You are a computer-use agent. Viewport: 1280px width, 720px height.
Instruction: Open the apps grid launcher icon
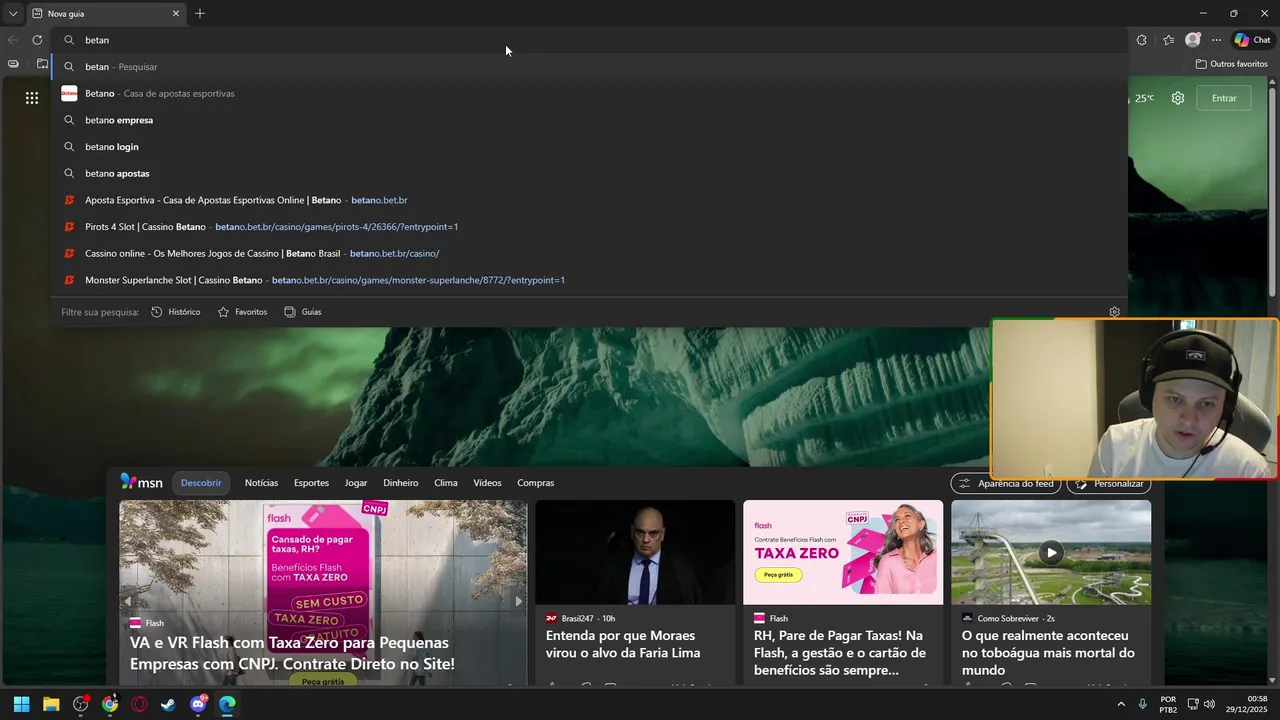(32, 98)
